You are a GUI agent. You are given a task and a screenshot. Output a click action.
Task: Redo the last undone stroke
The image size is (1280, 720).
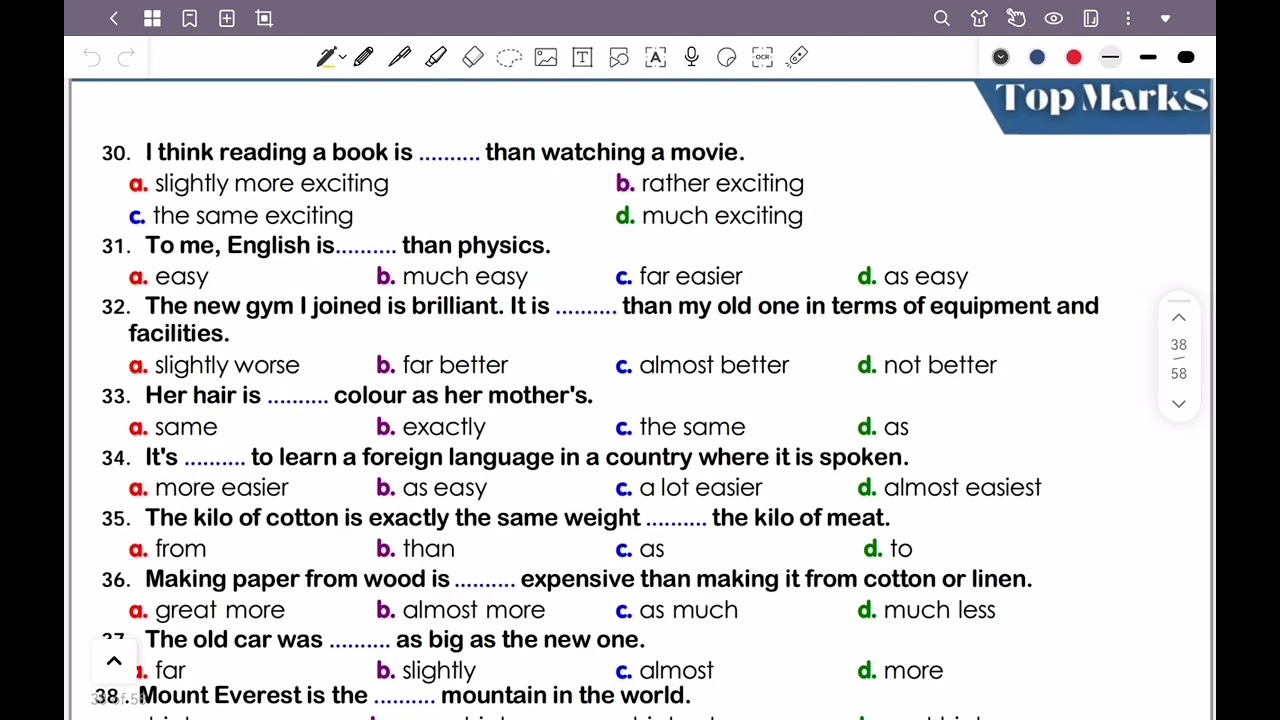(x=126, y=58)
